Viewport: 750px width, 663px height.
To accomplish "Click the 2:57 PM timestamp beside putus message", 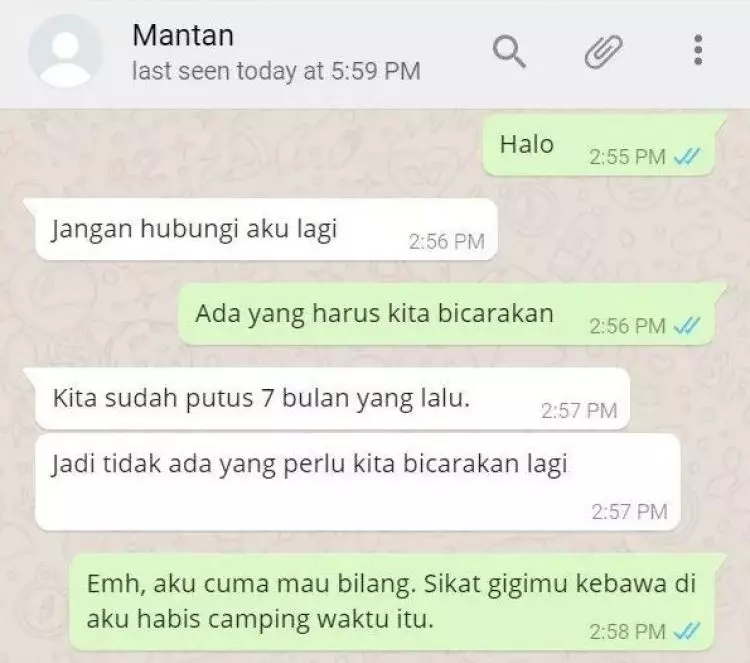I will pyautogui.click(x=579, y=410).
